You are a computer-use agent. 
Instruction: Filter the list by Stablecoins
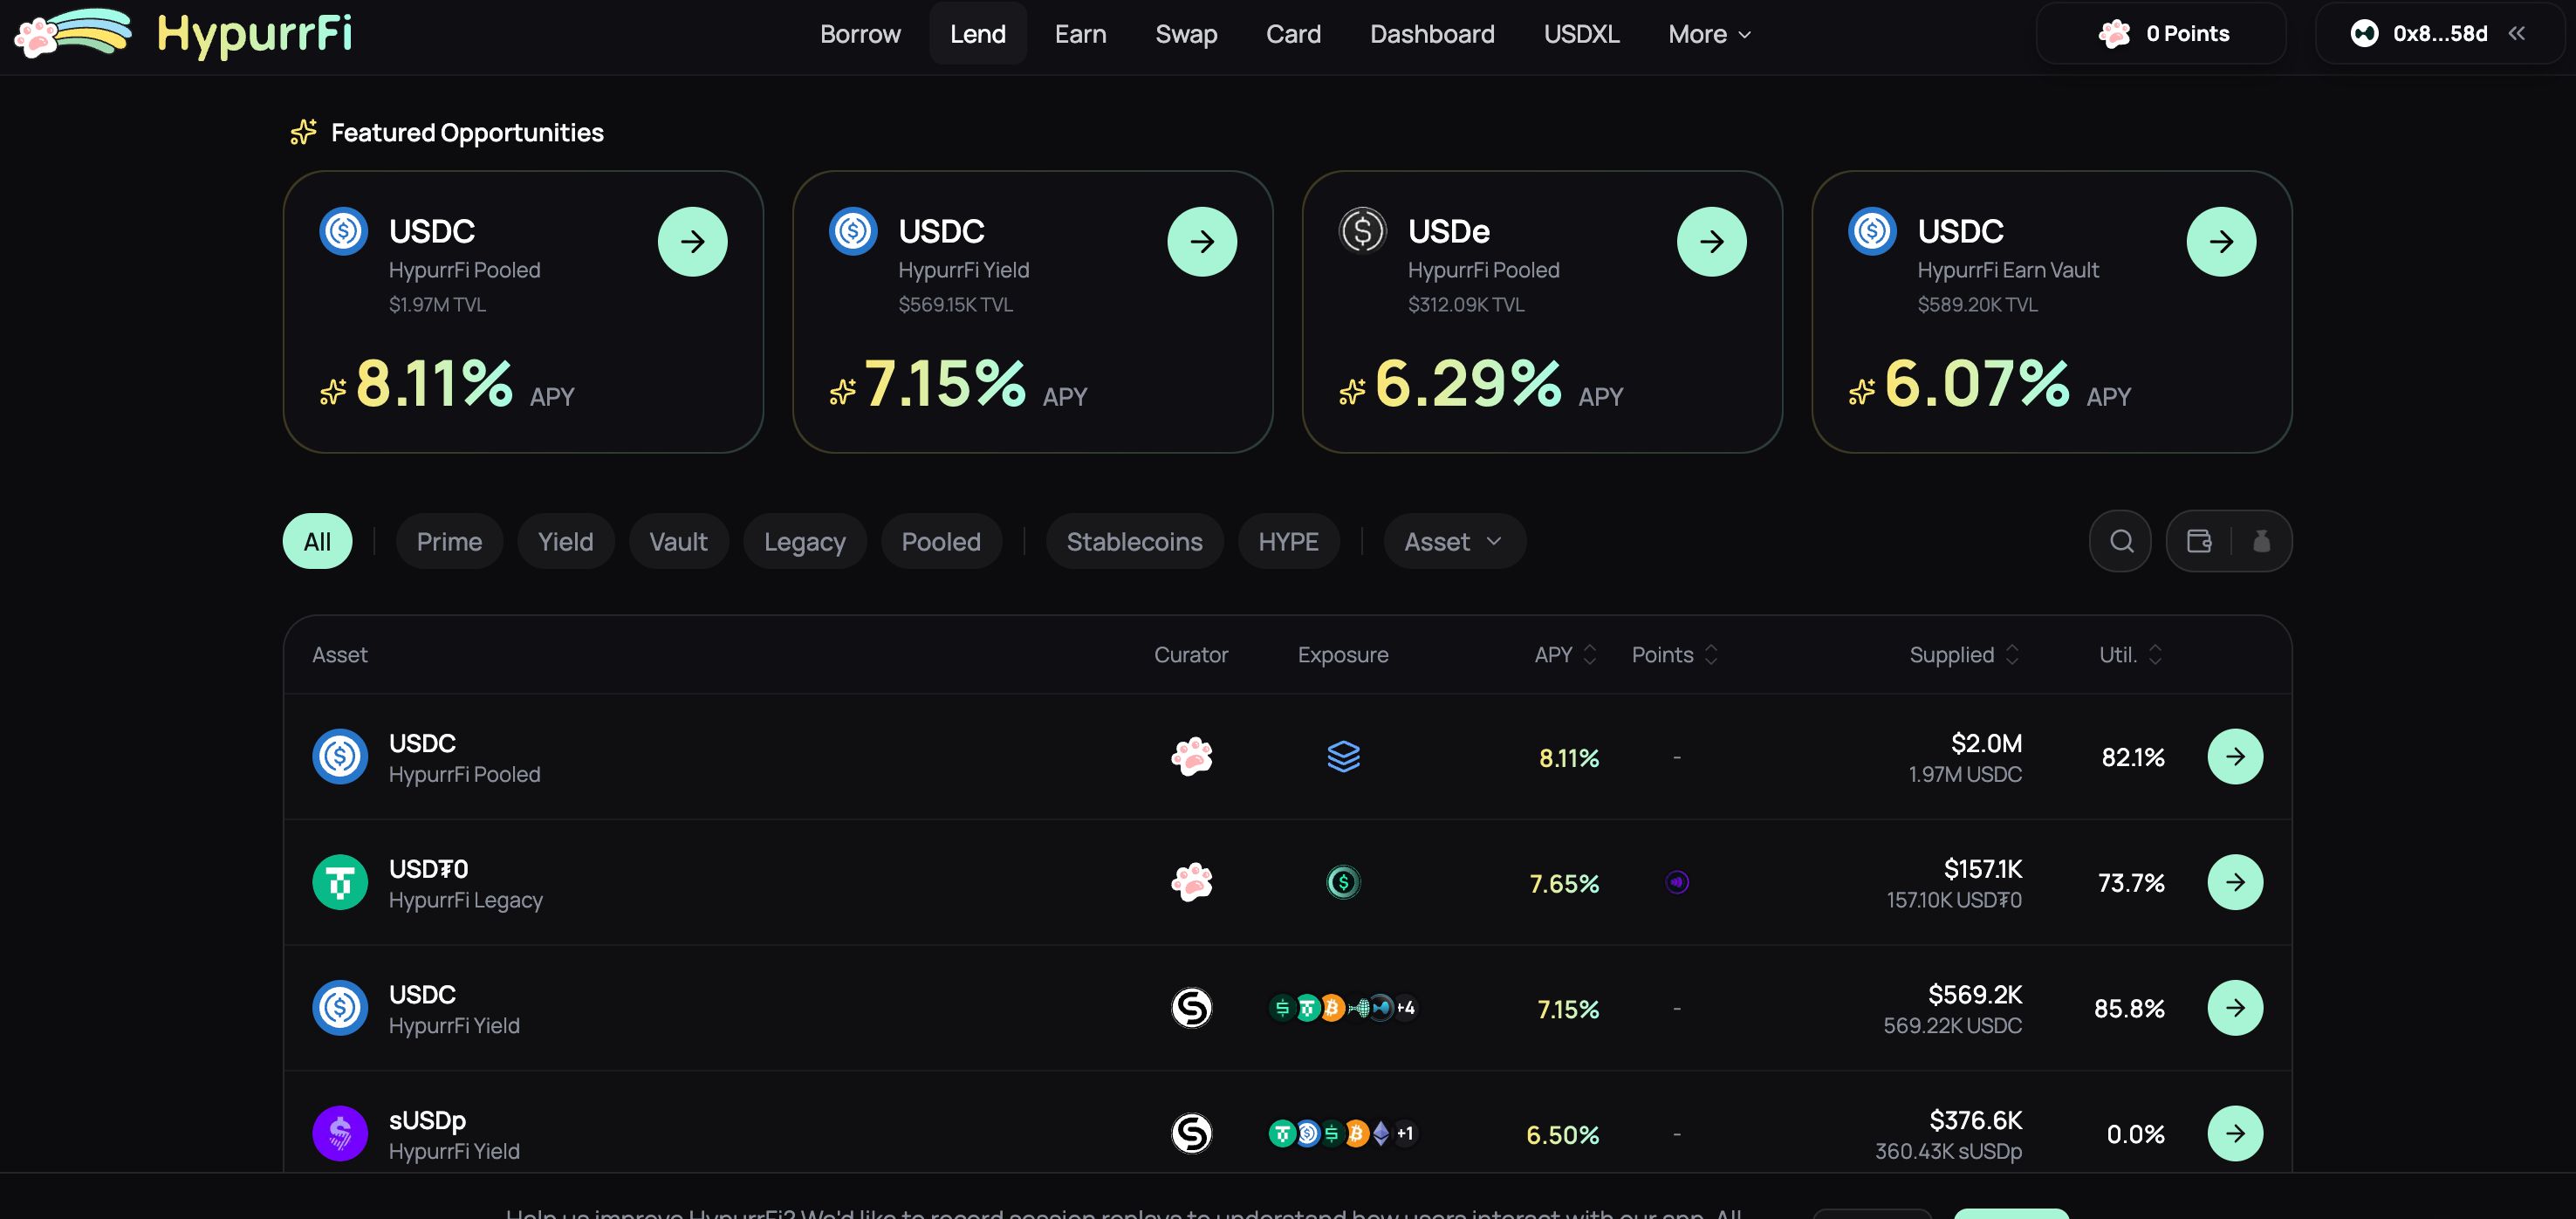tap(1134, 541)
